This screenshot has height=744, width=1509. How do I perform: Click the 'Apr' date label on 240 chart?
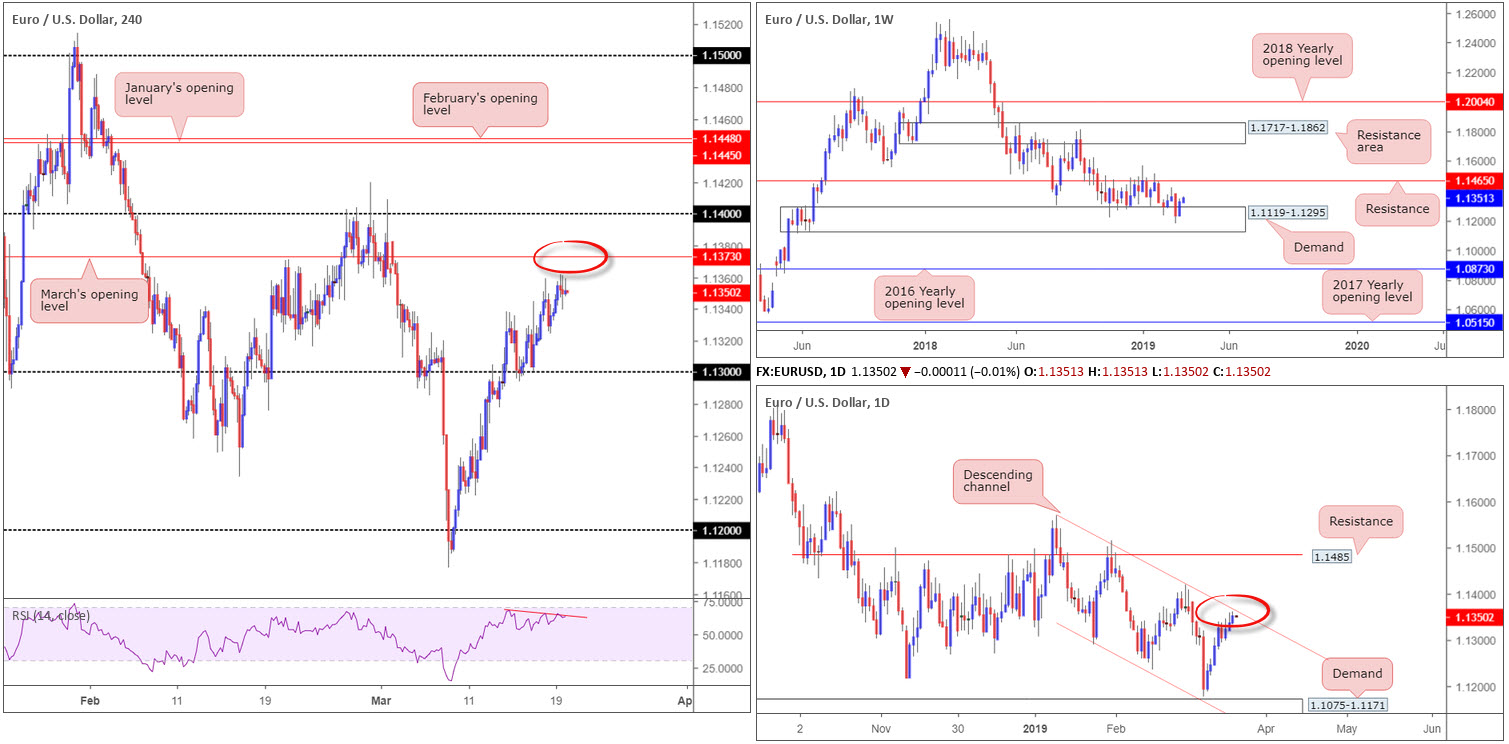click(684, 699)
